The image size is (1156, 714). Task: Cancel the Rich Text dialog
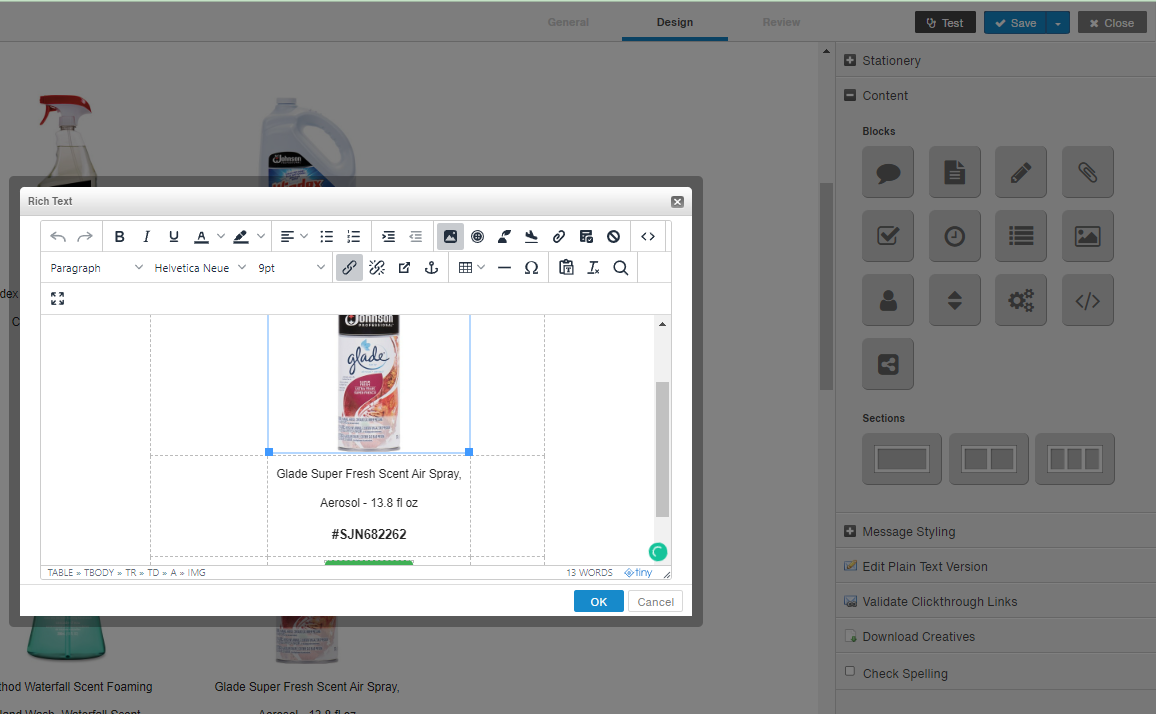click(655, 602)
